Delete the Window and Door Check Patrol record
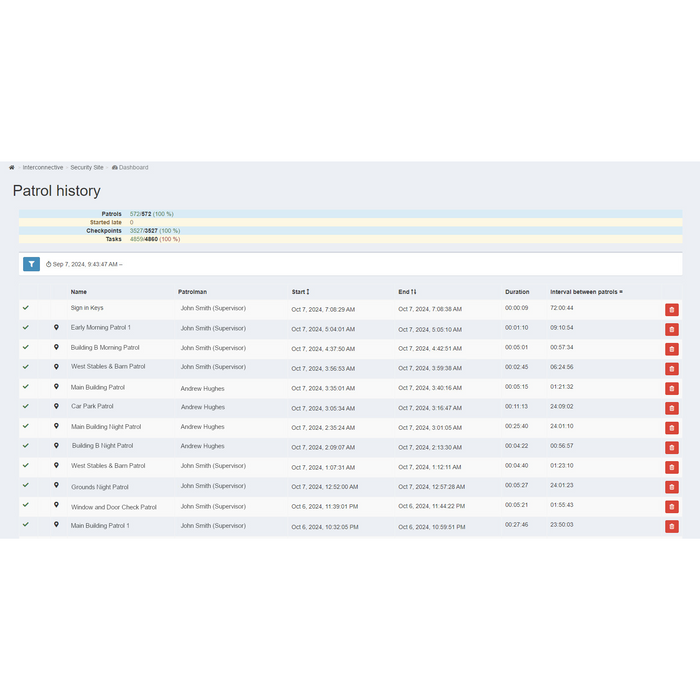Screen dimensions: 700x700 click(x=672, y=507)
